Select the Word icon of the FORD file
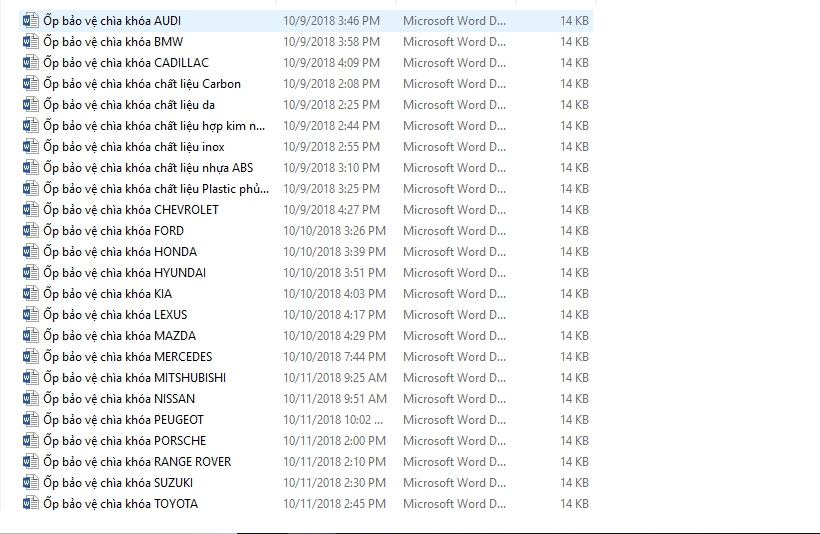The image size is (820, 534). [31, 231]
